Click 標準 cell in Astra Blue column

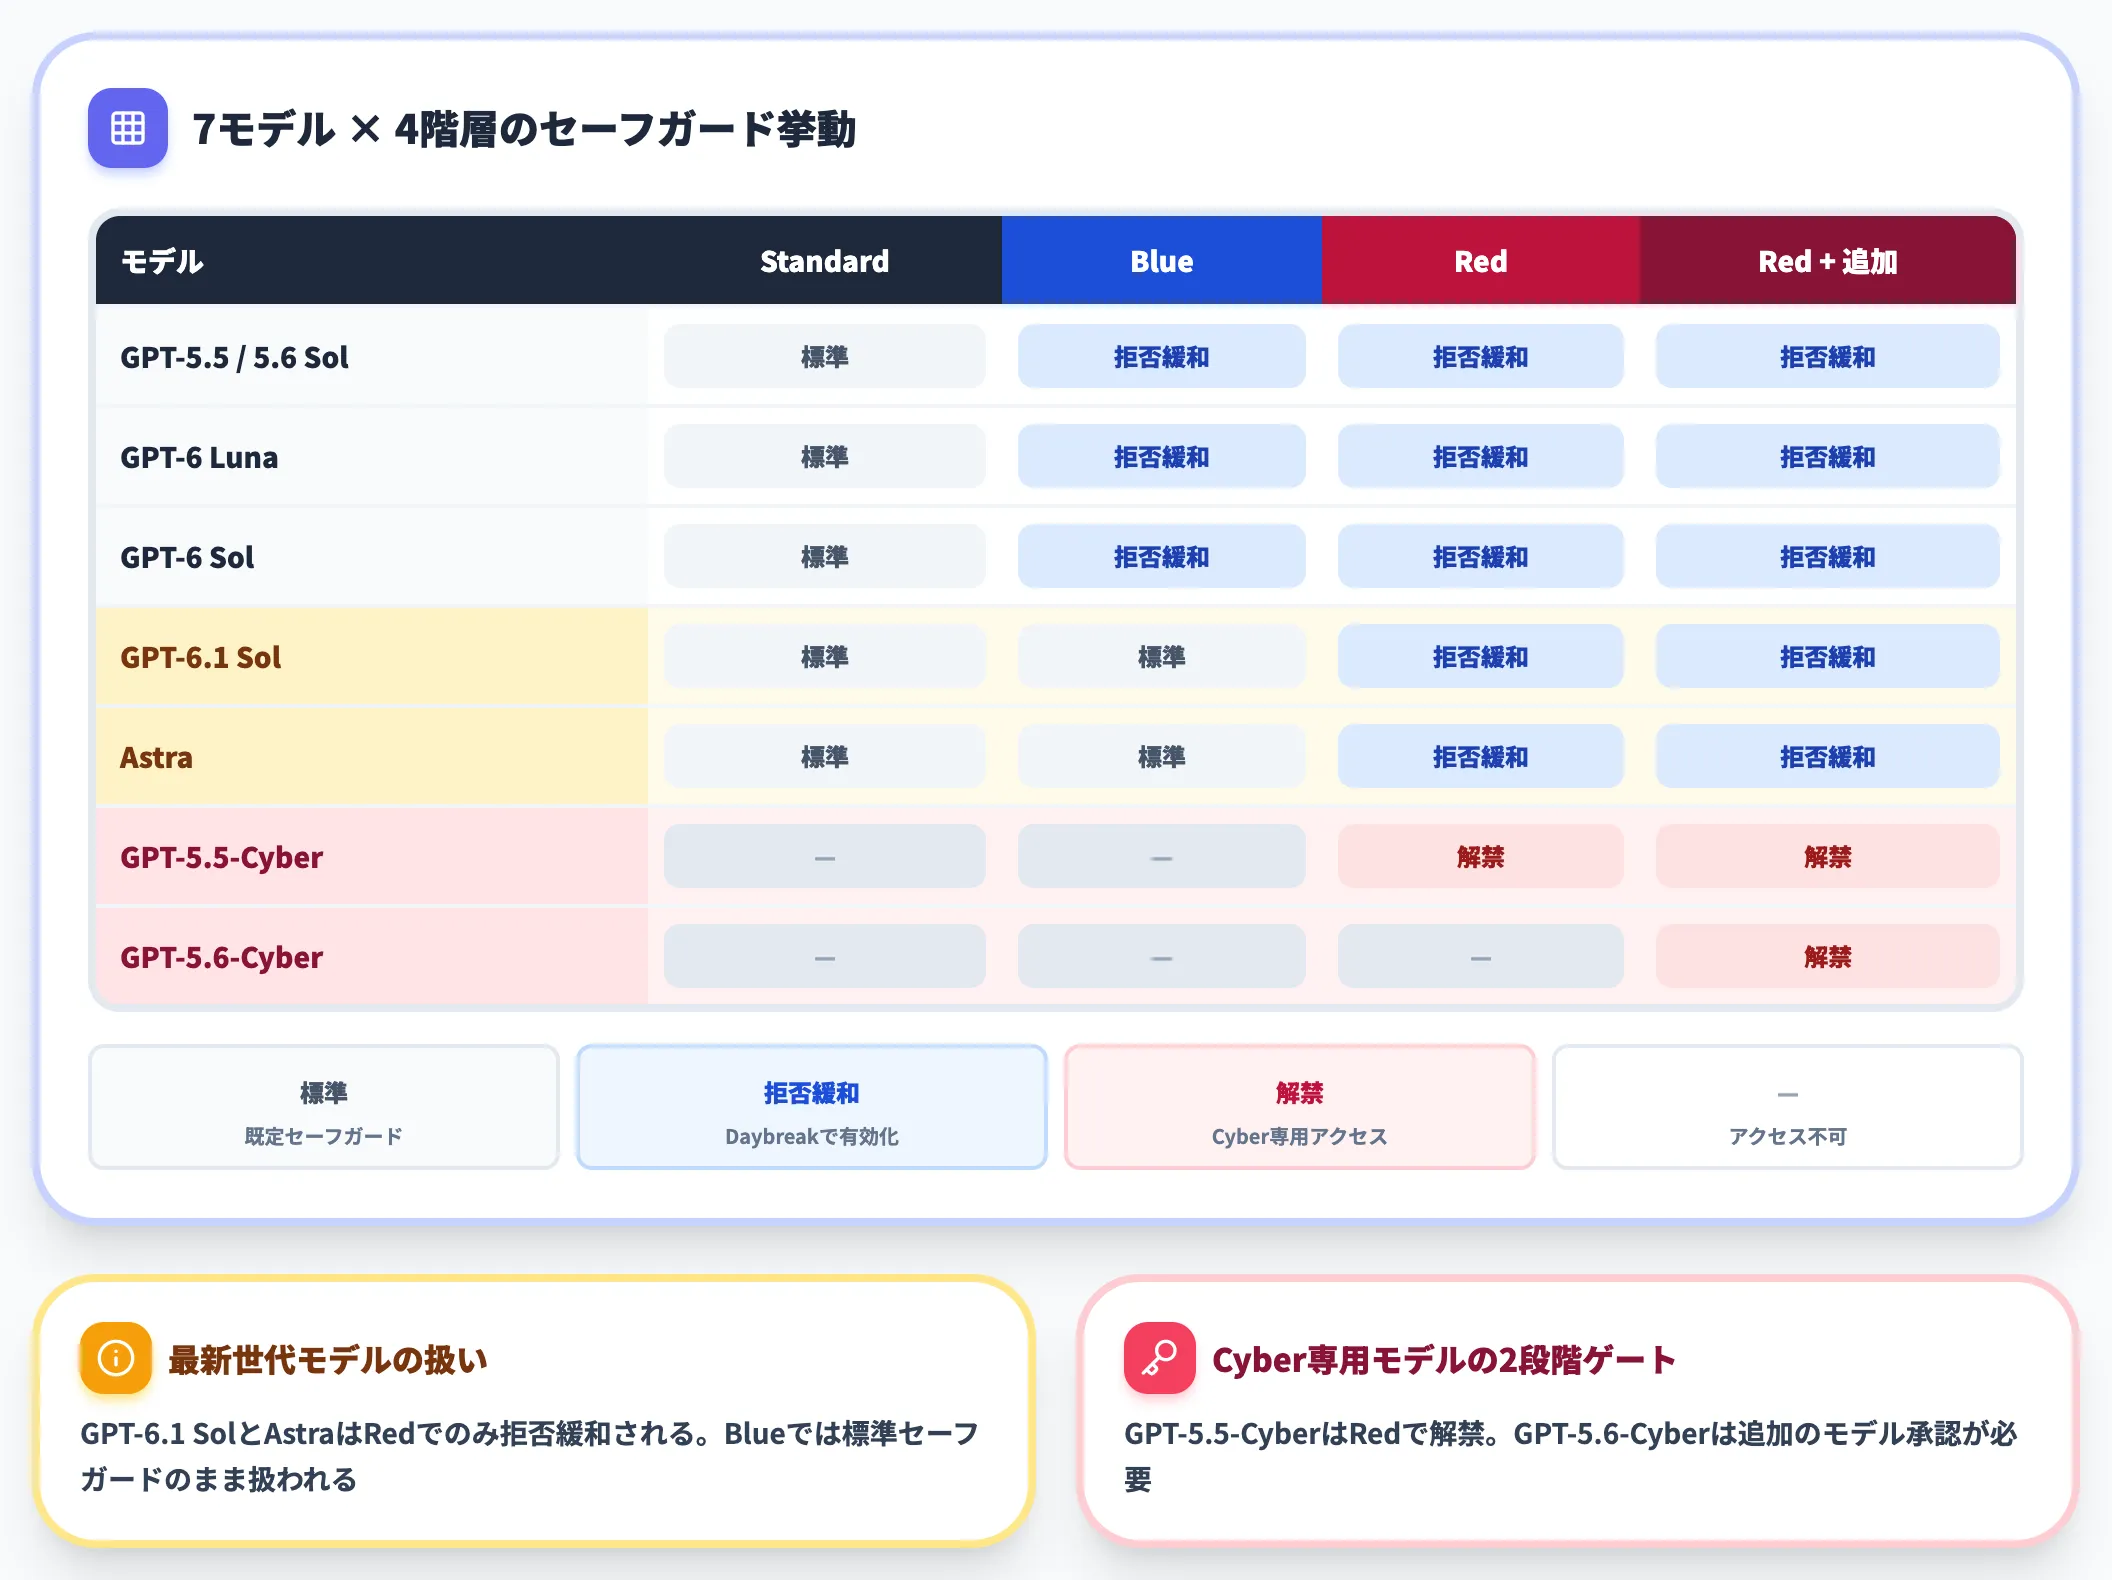1161,756
